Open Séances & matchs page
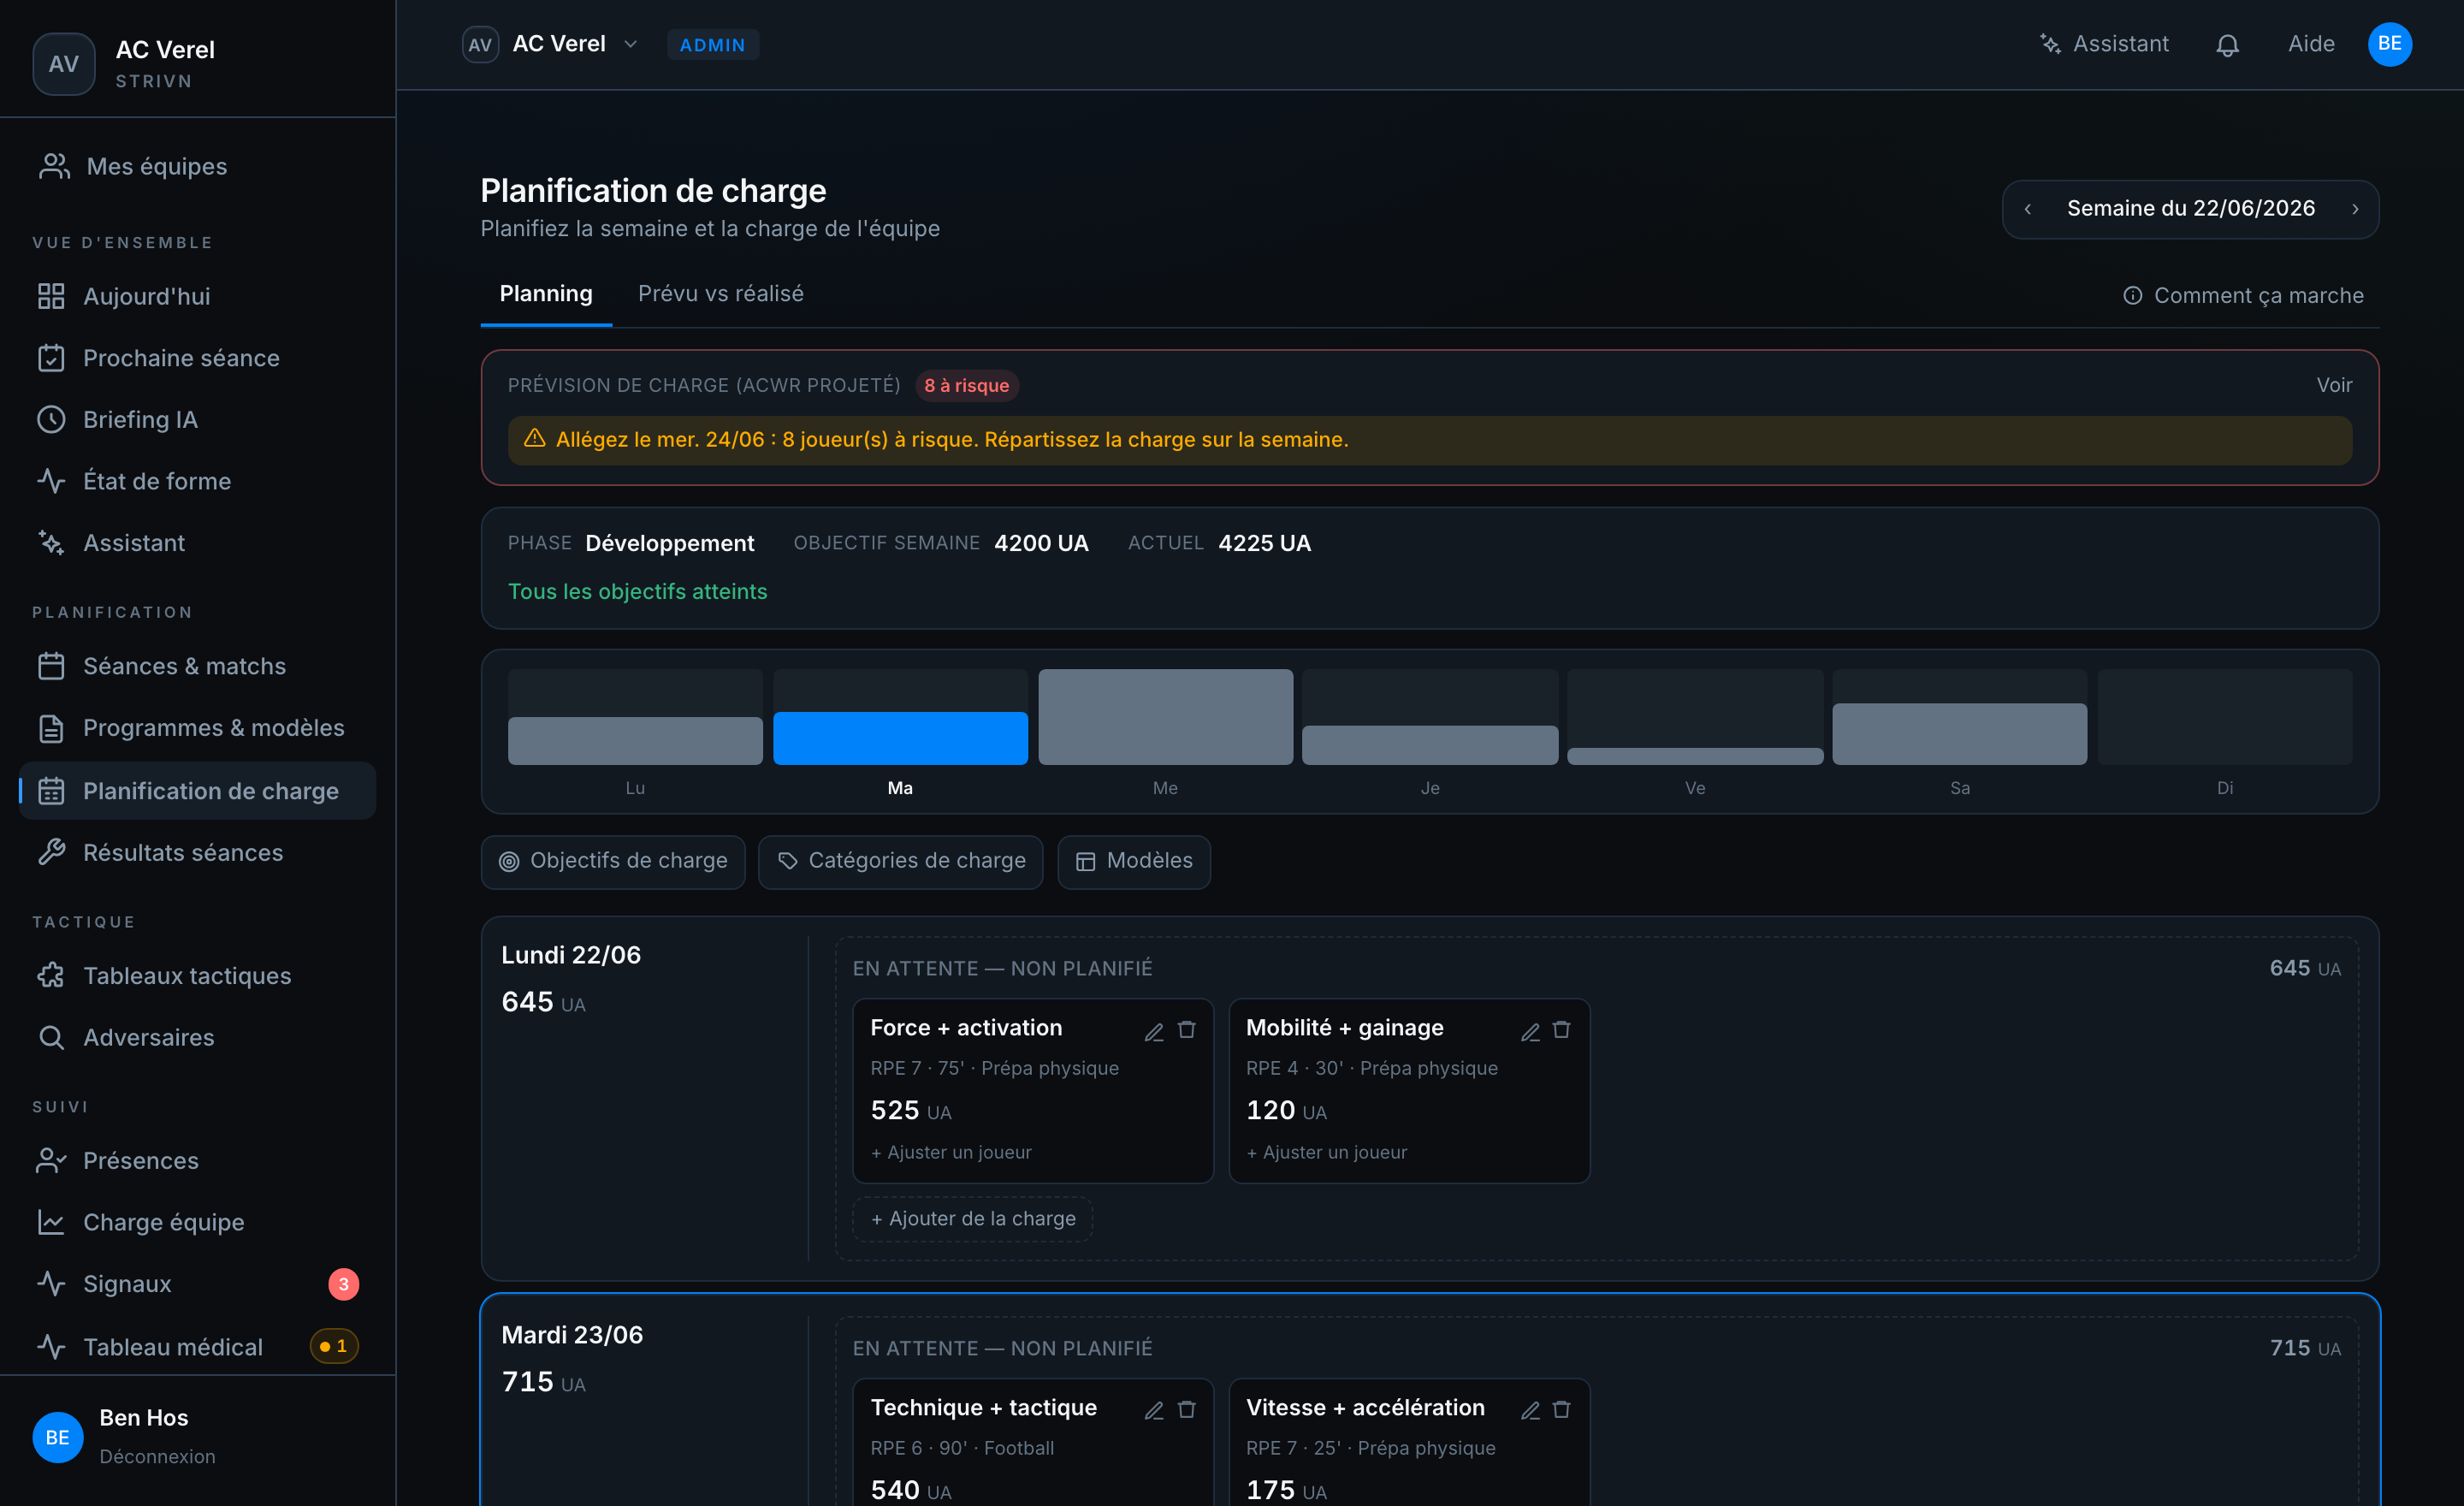This screenshot has height=1506, width=2464. [198, 666]
